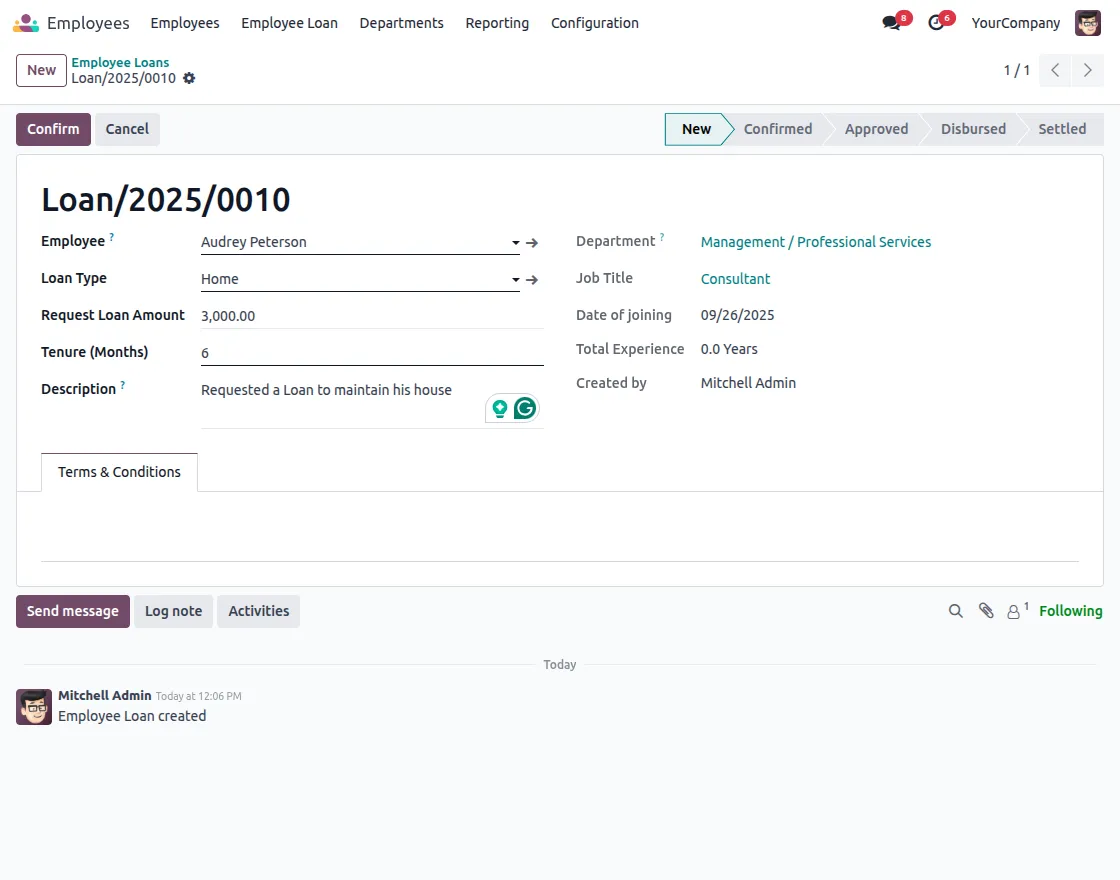The height and width of the screenshot is (880, 1120).
Task: Click the gear icon beside Loan/2025/0010
Action: coord(189,78)
